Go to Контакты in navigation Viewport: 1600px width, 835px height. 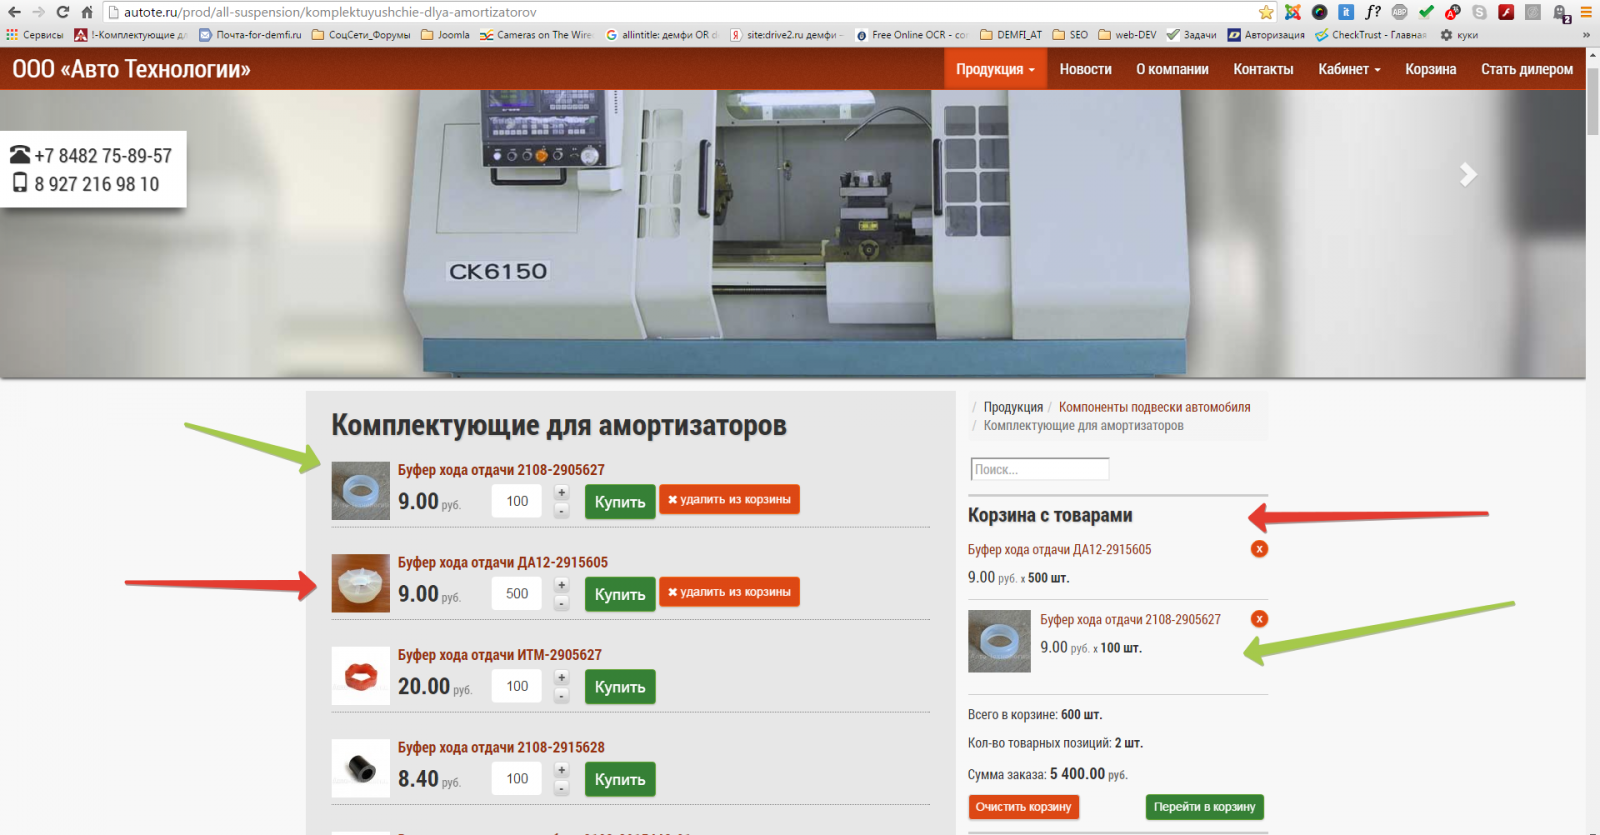coord(1263,69)
